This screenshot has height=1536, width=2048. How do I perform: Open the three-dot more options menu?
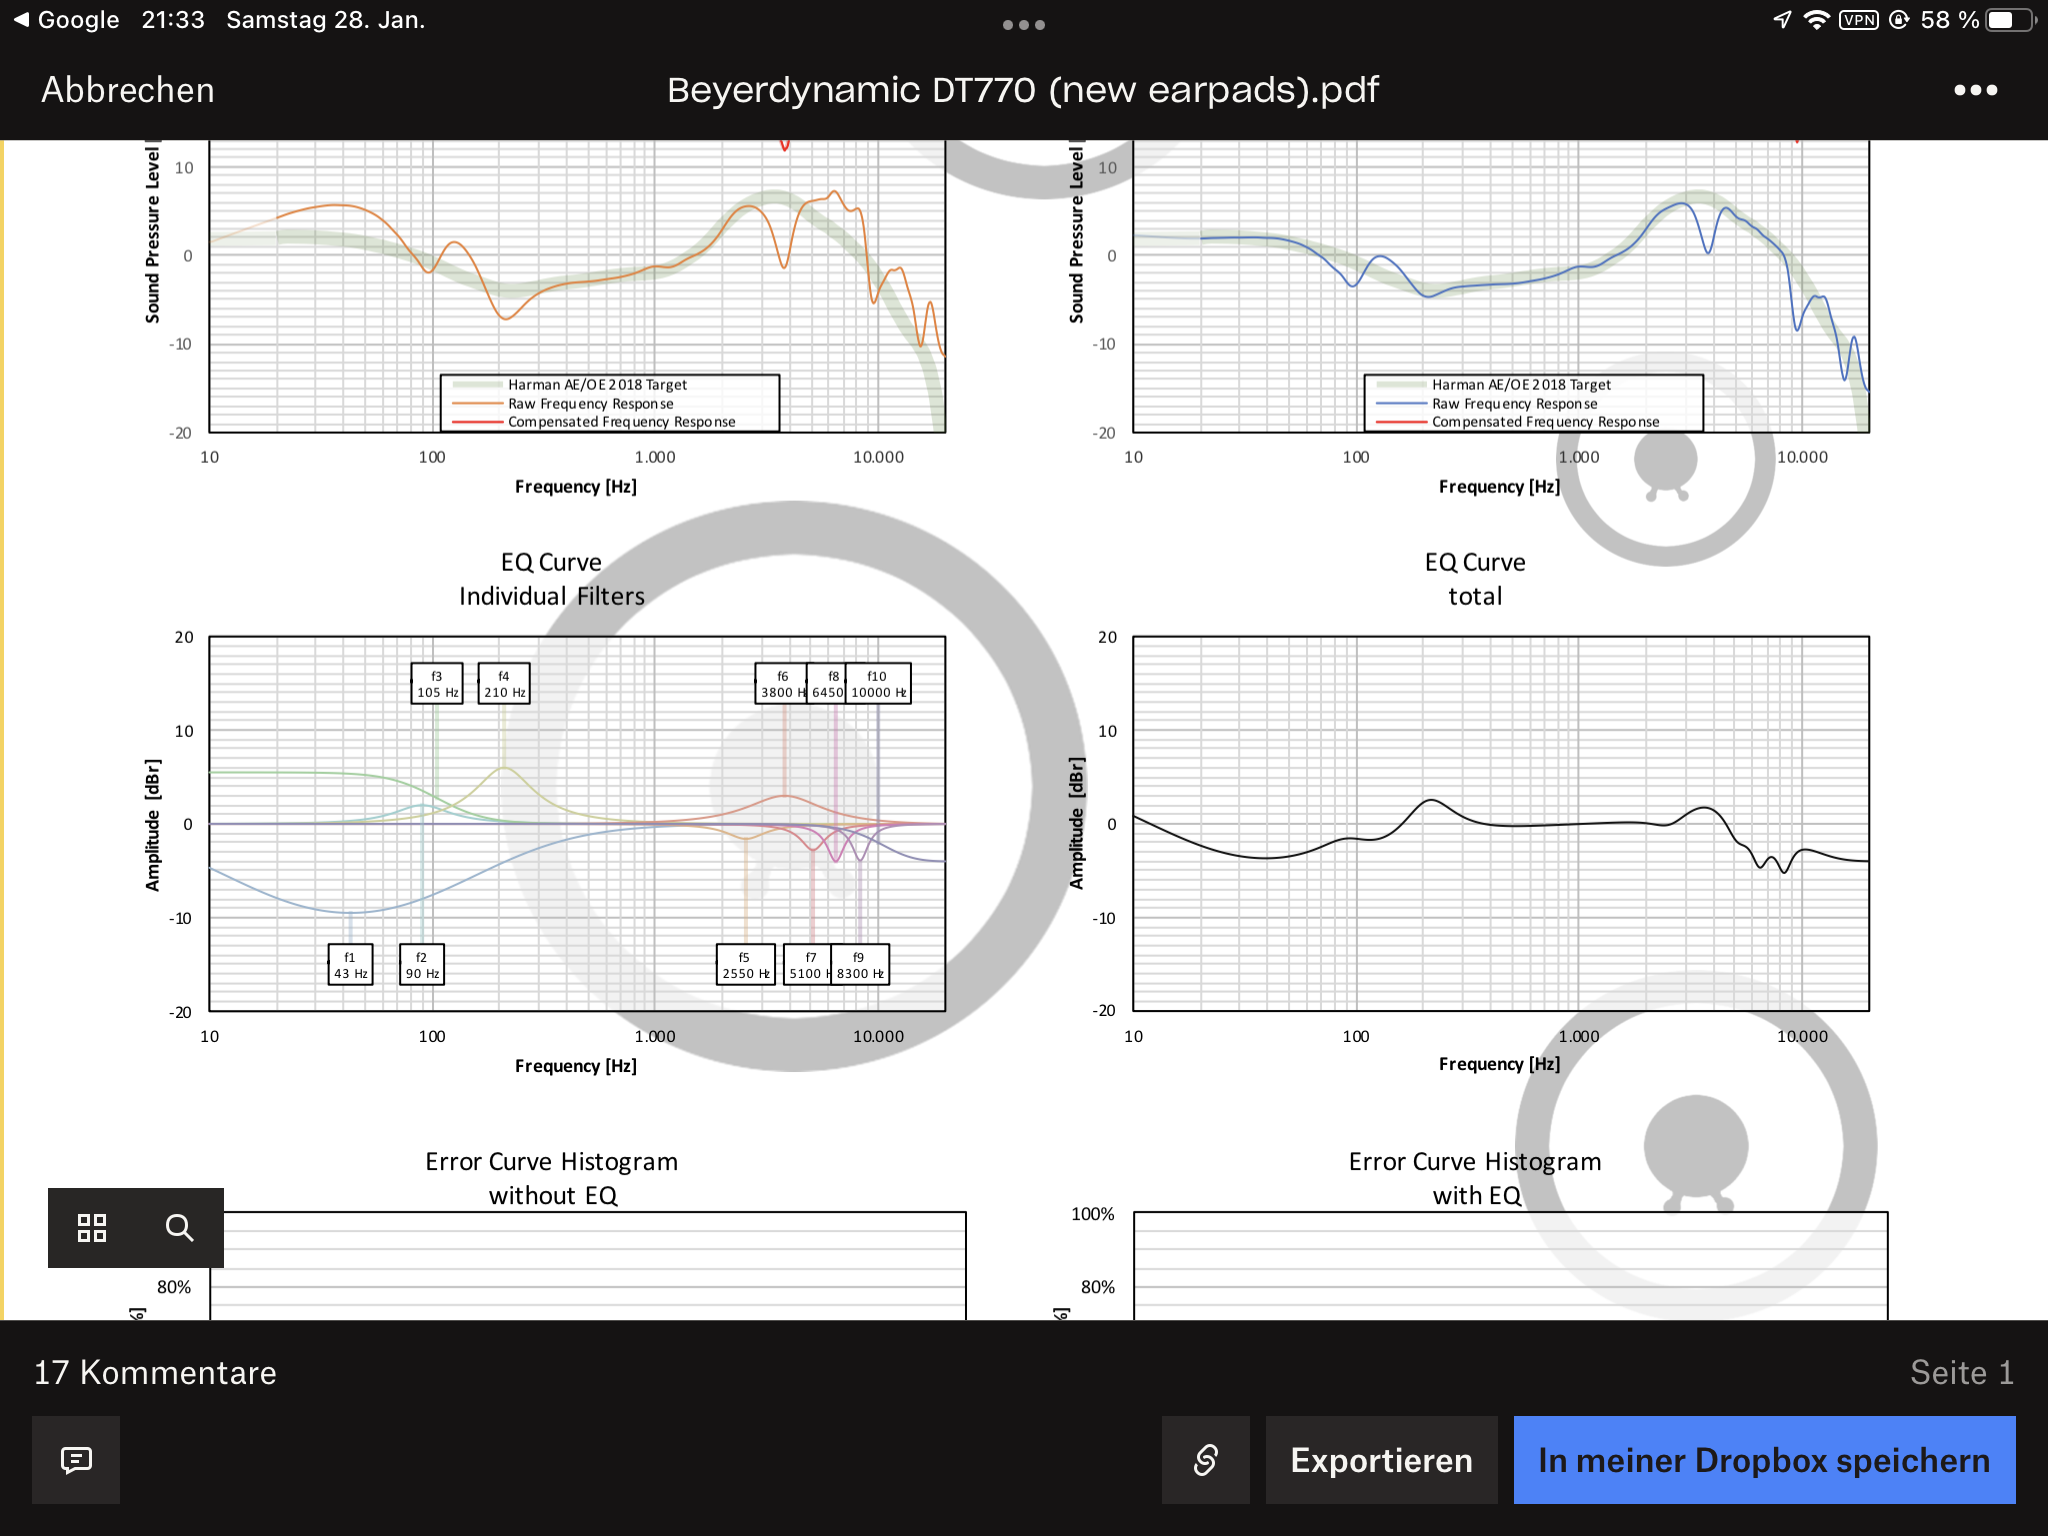(1975, 90)
